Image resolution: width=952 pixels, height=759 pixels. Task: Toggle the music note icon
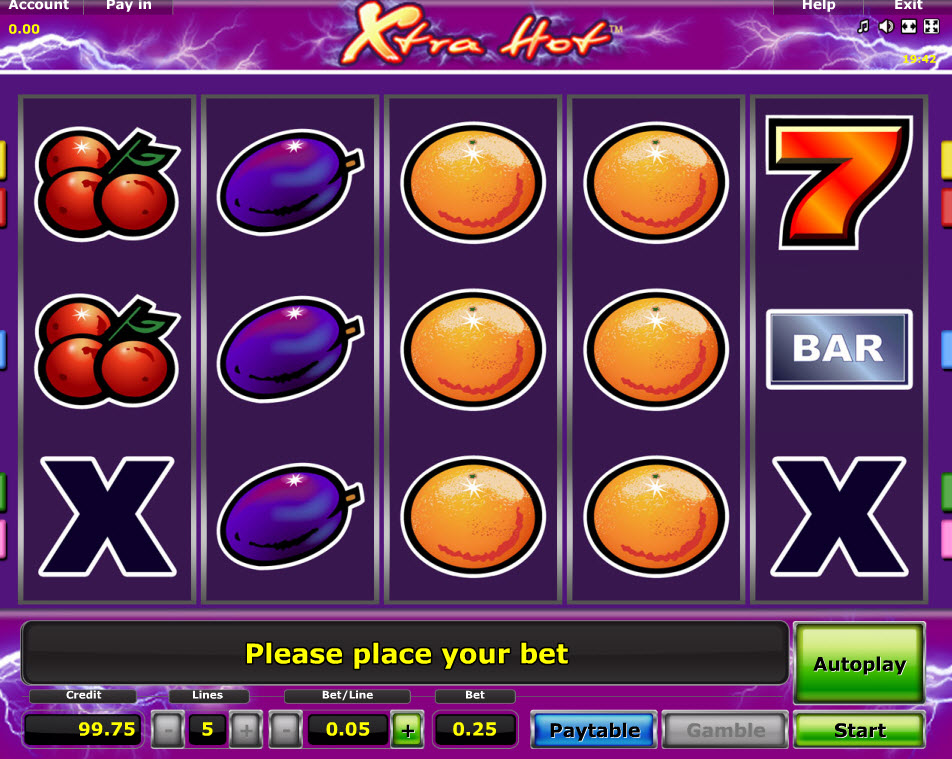click(x=863, y=26)
